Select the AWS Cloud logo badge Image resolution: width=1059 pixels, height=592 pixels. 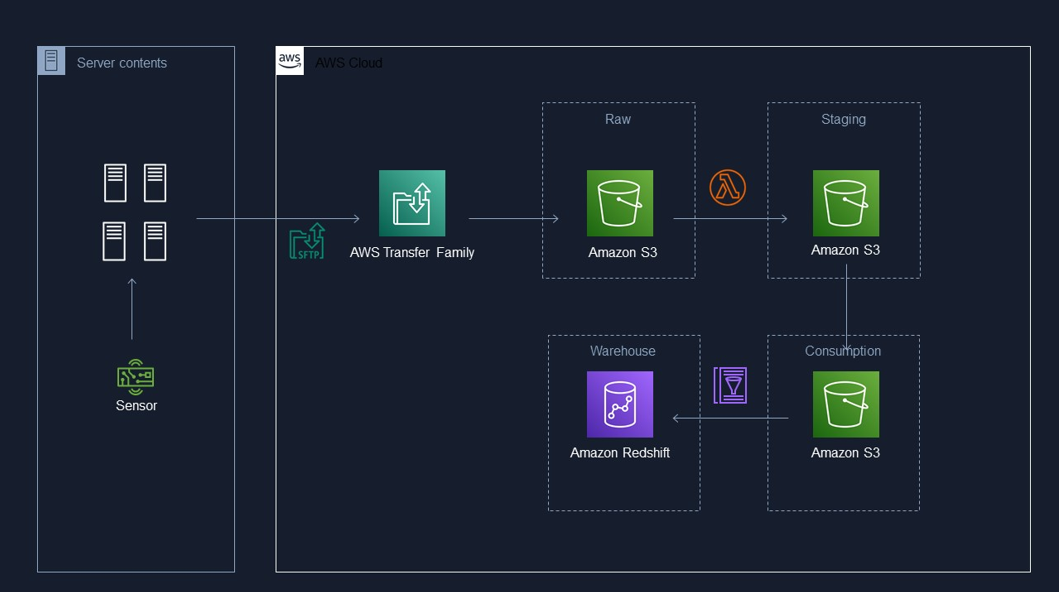(289, 61)
